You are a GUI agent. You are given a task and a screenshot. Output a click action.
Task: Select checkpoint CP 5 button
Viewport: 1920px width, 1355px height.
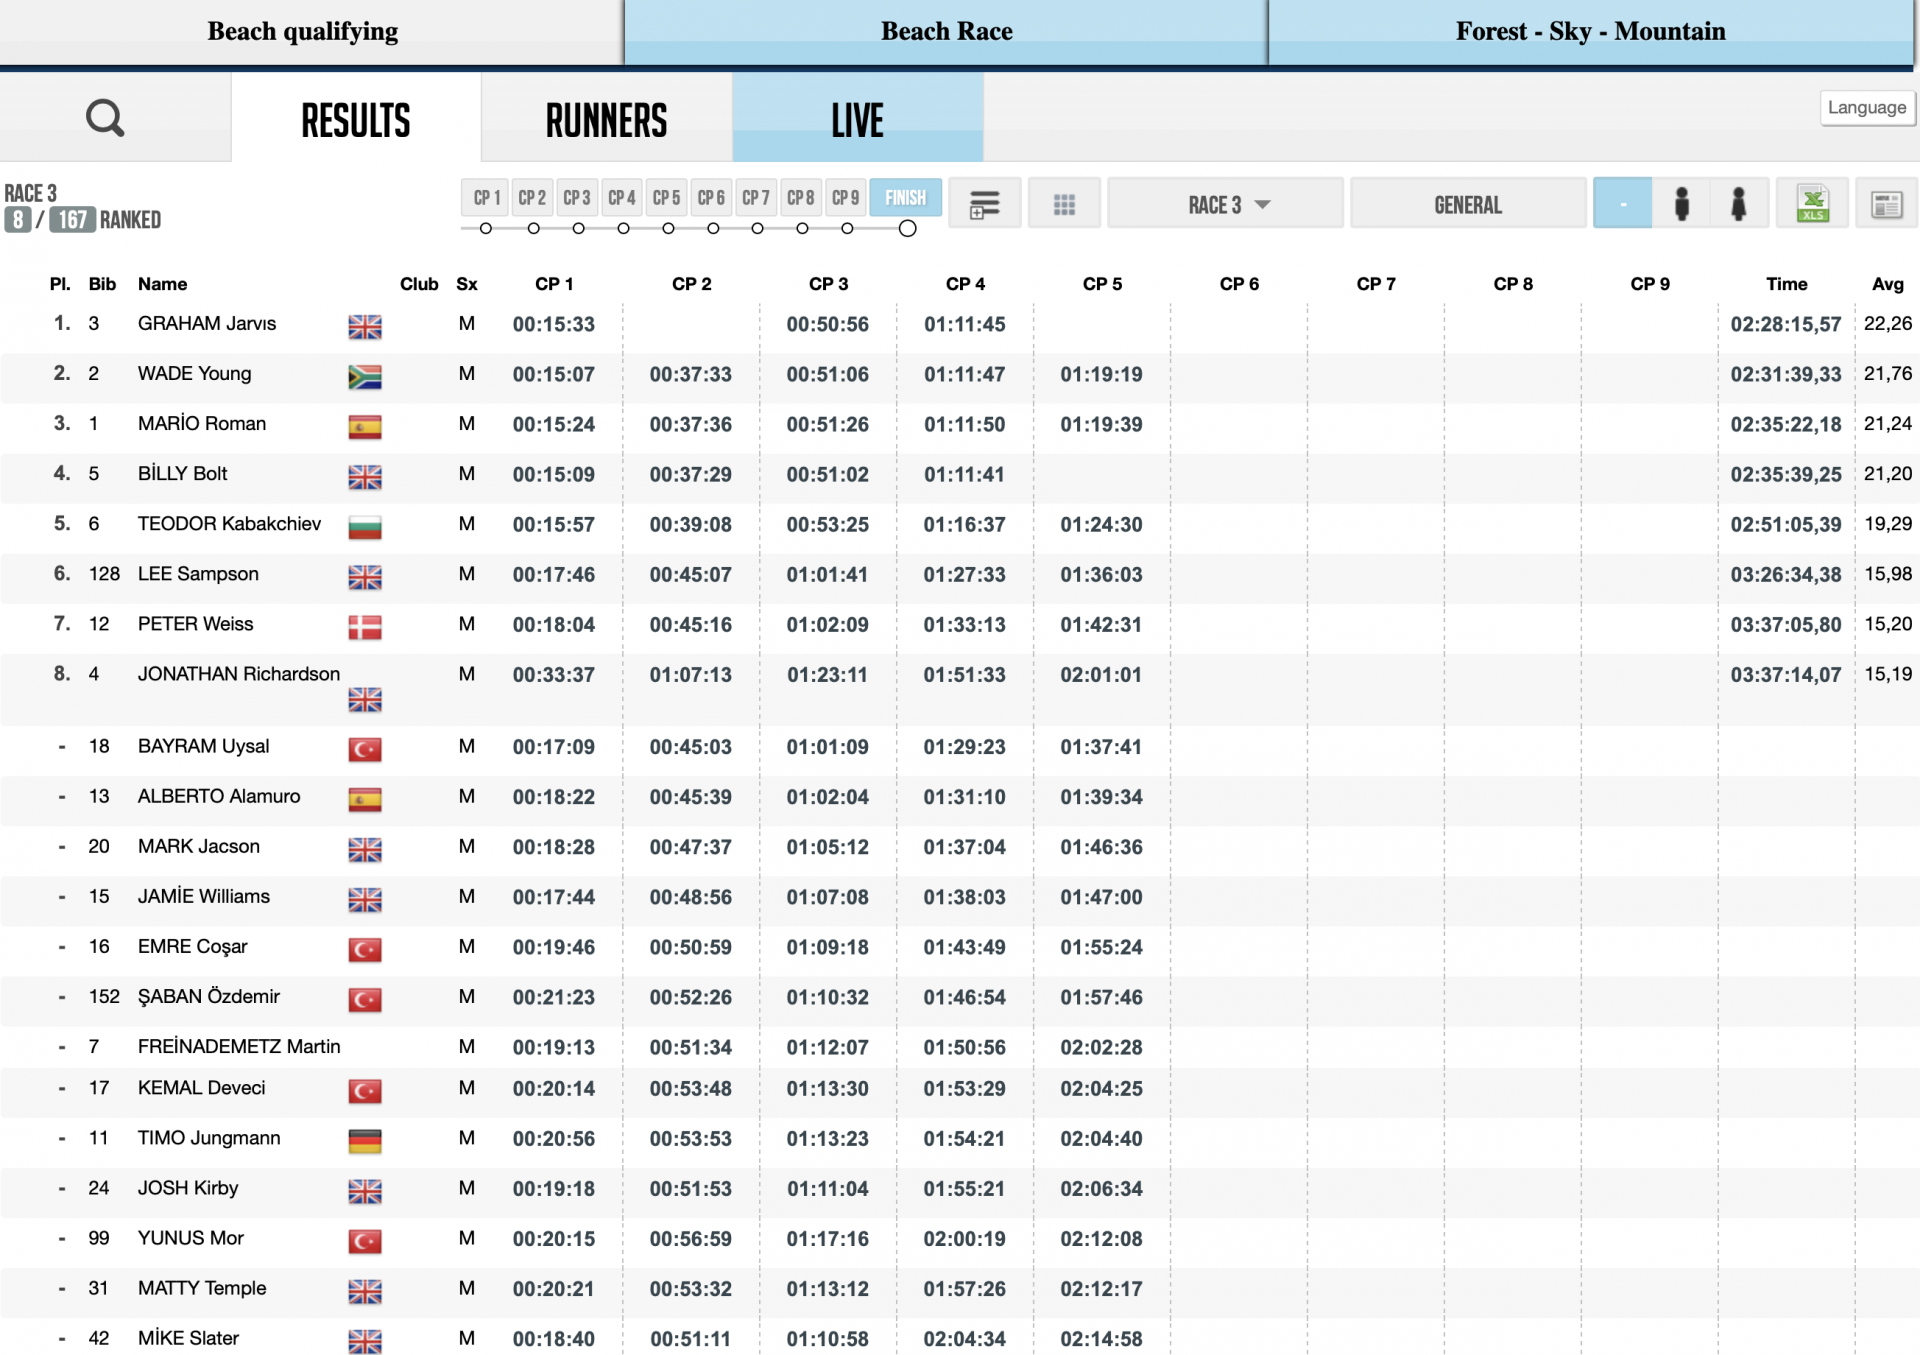(667, 198)
